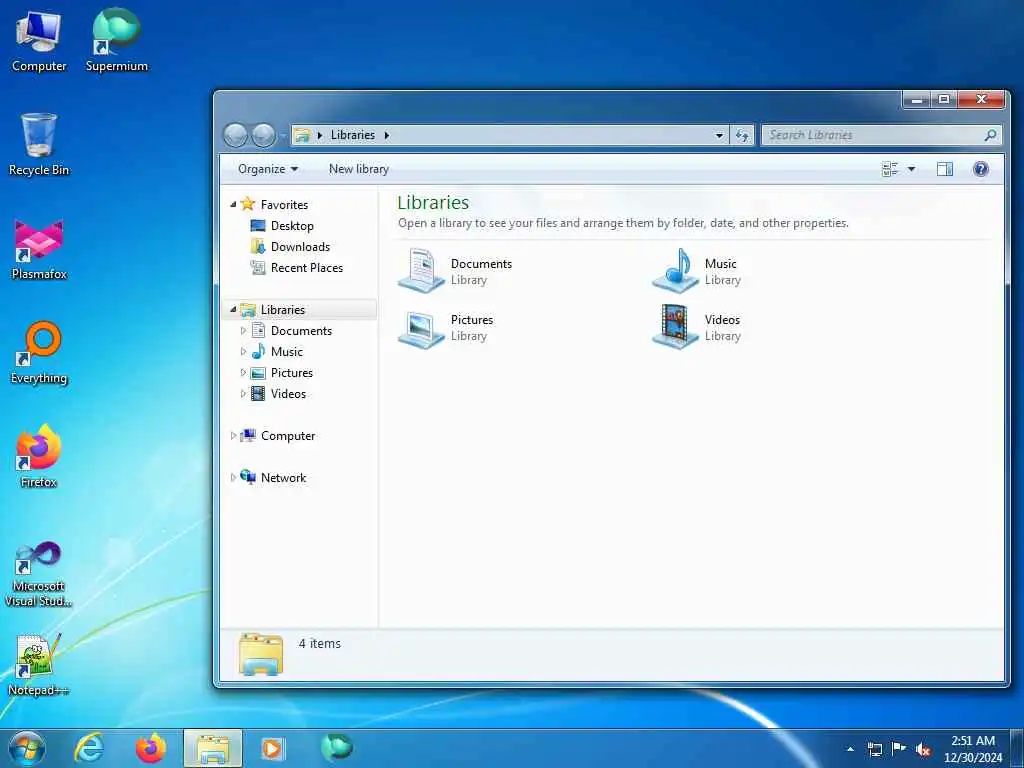Image resolution: width=1024 pixels, height=768 pixels.
Task: Launch Supermium from the taskbar
Action: 337,747
